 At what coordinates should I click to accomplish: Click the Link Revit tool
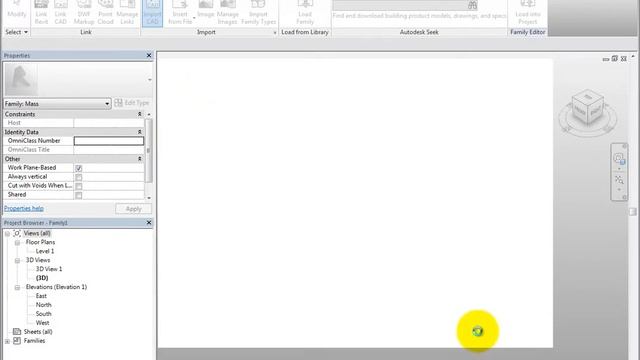click(x=41, y=13)
